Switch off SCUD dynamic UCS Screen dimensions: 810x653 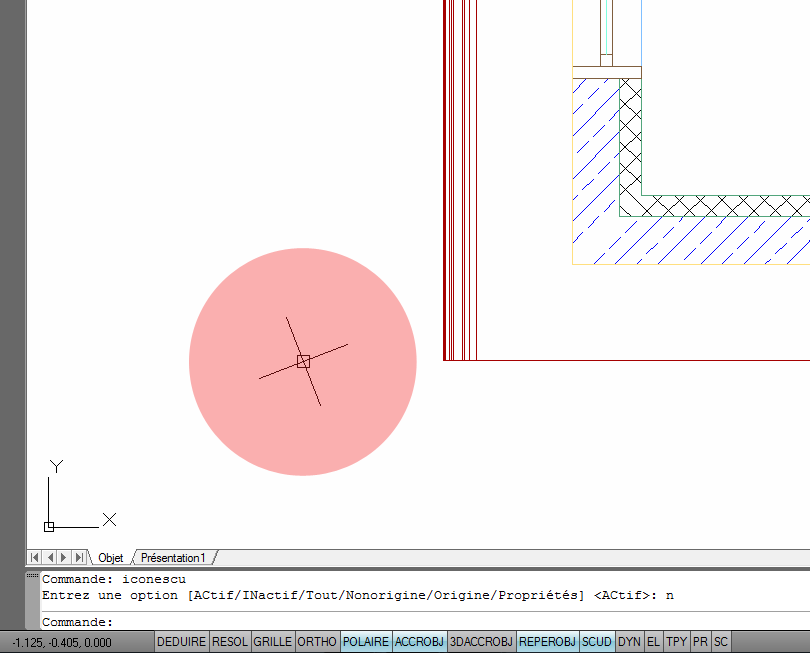pyautogui.click(x=597, y=641)
